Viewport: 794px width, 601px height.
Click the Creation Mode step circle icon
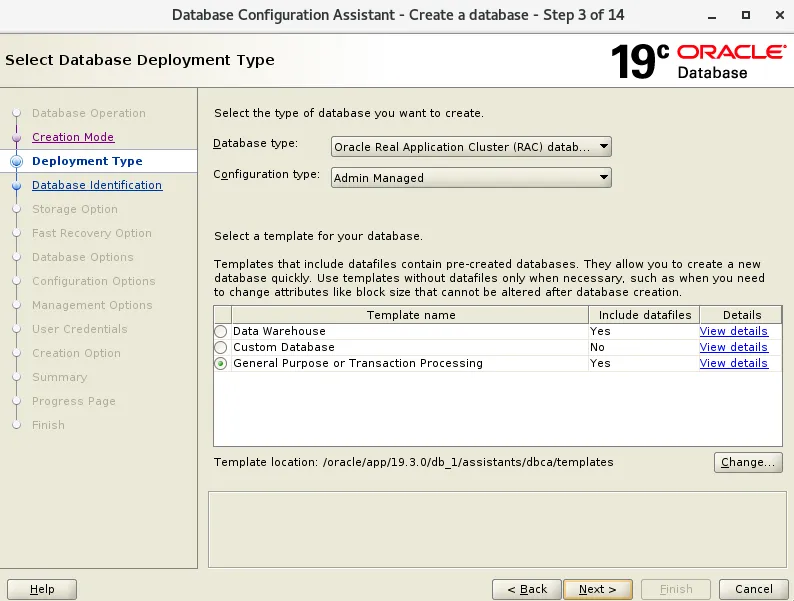[x=17, y=137]
